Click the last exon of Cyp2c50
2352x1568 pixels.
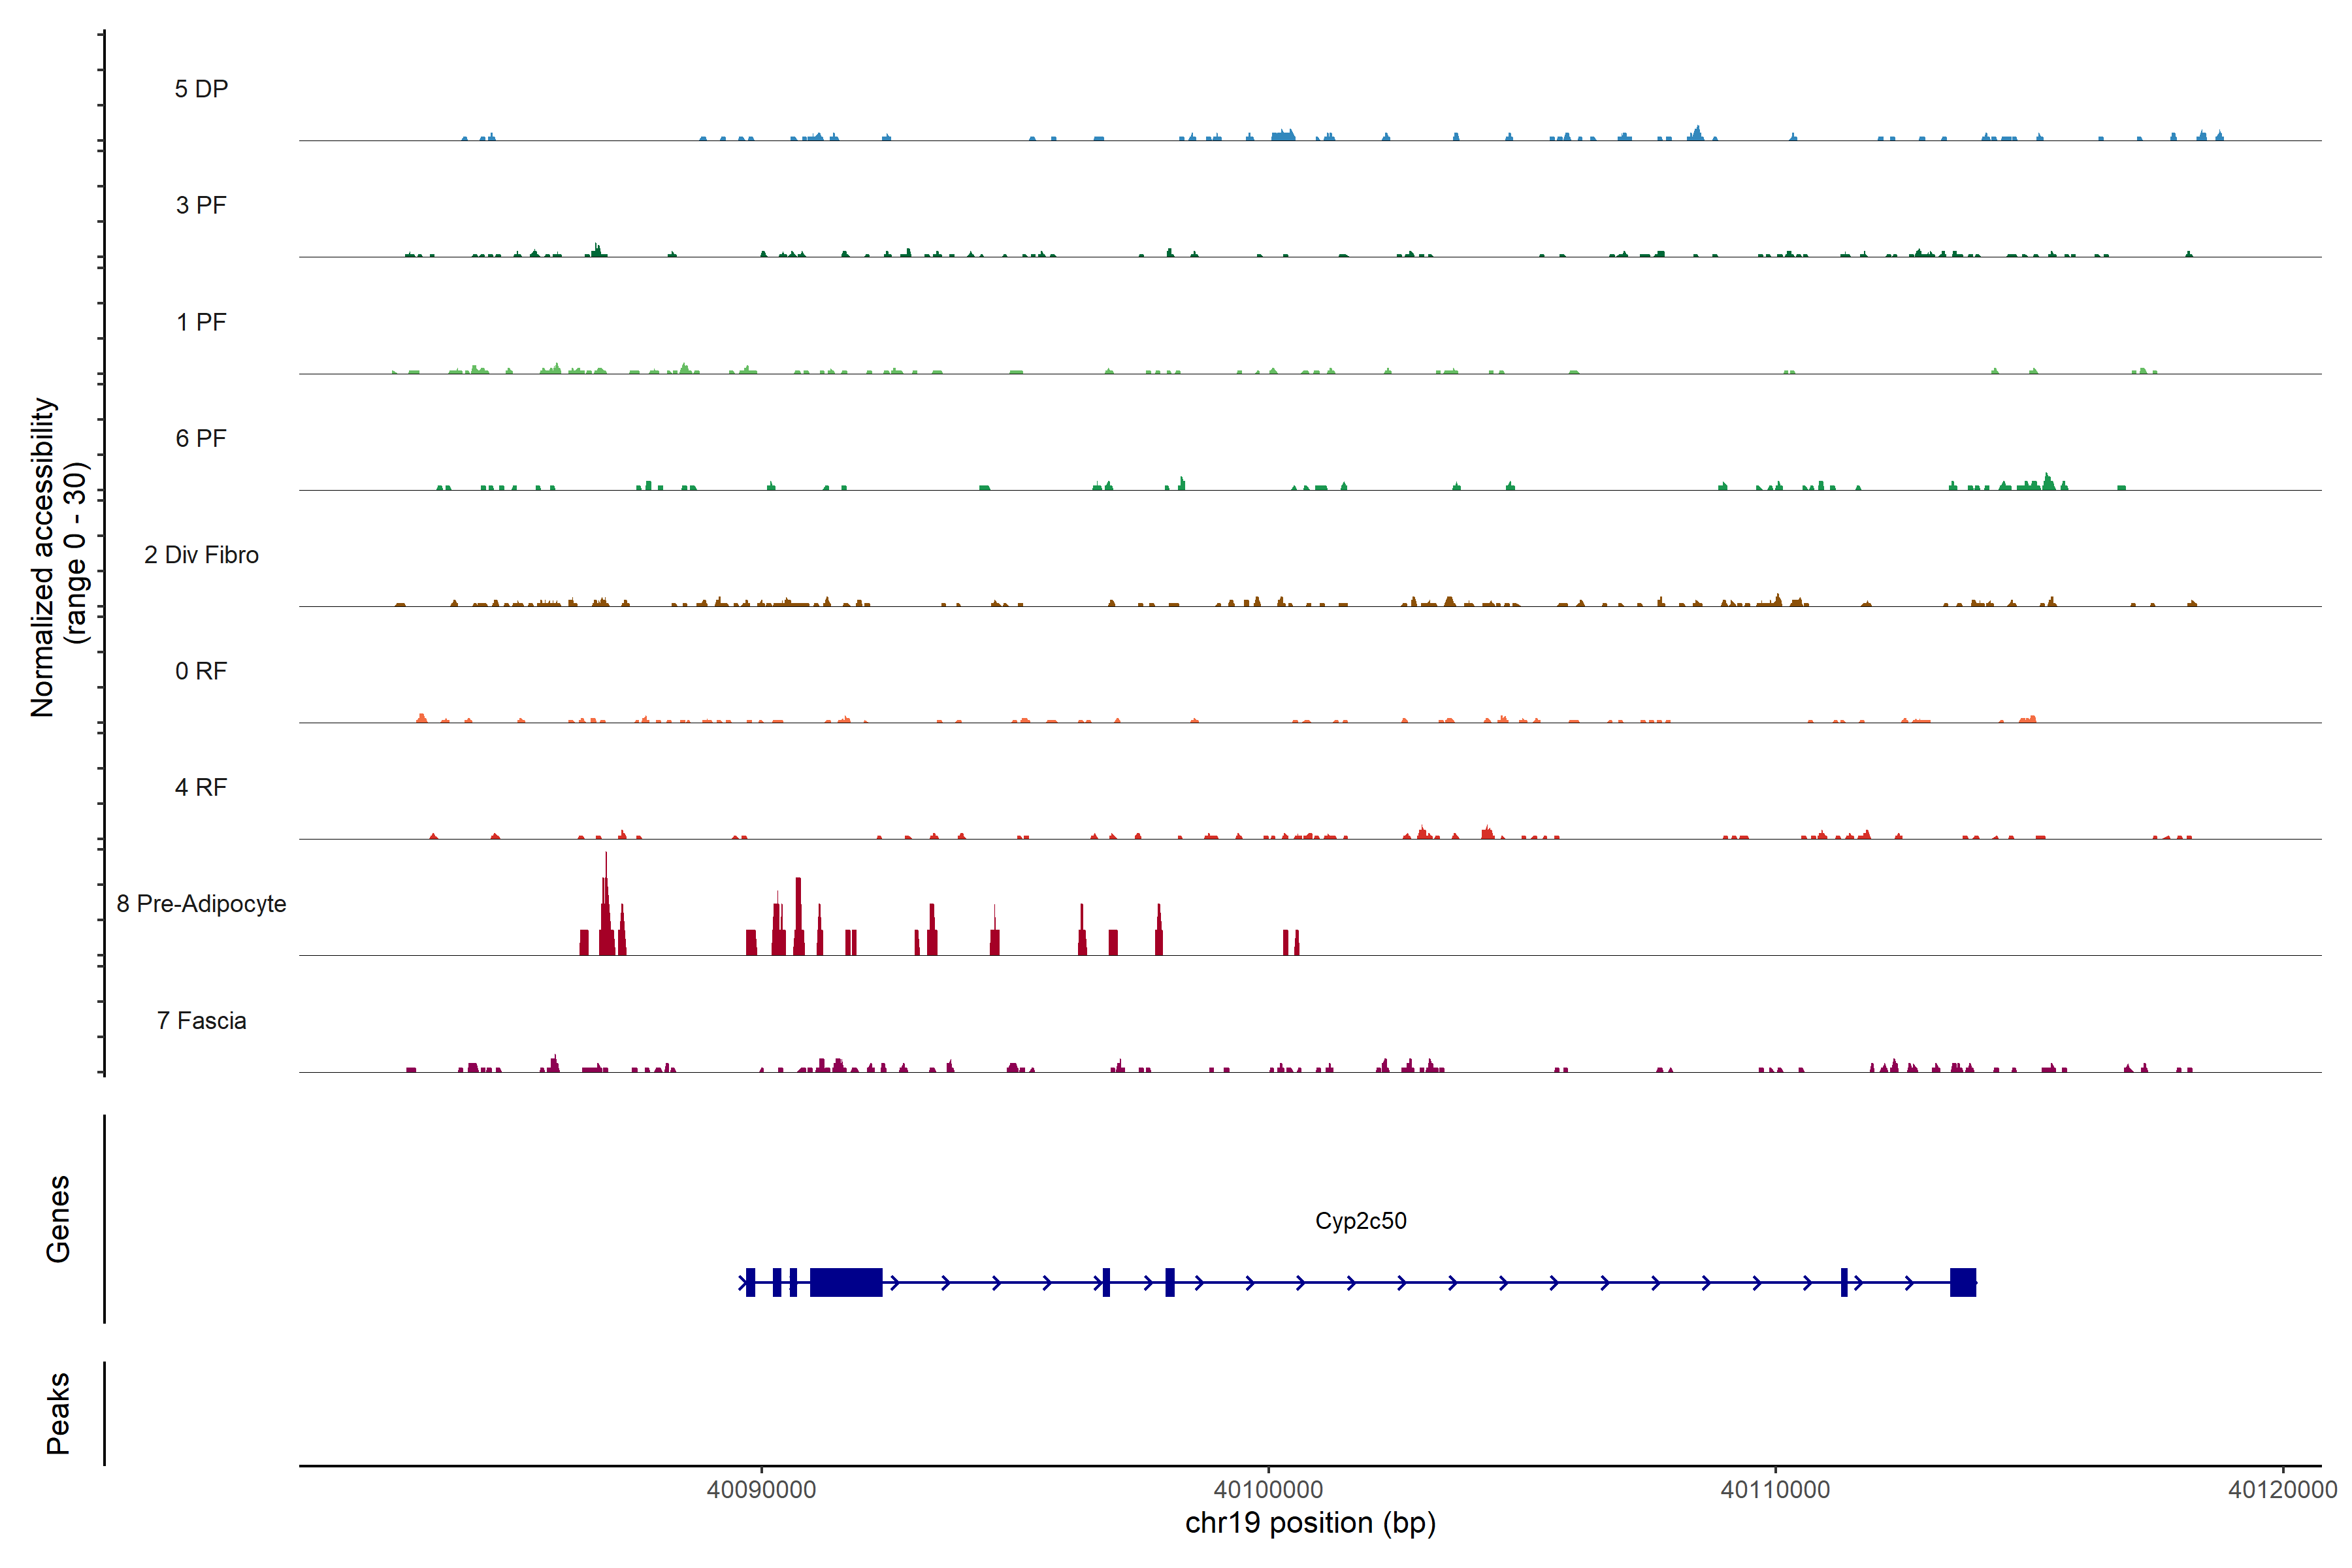point(1962,1282)
